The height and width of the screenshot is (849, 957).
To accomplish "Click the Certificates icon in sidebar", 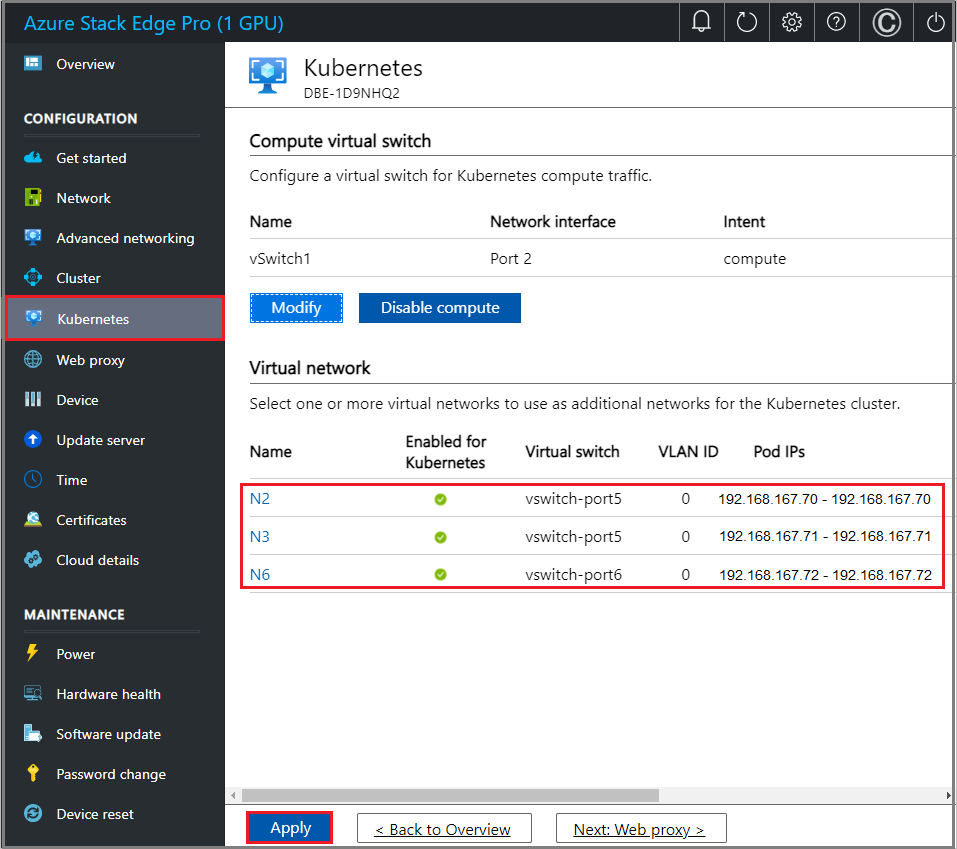I will pyautogui.click(x=33, y=520).
